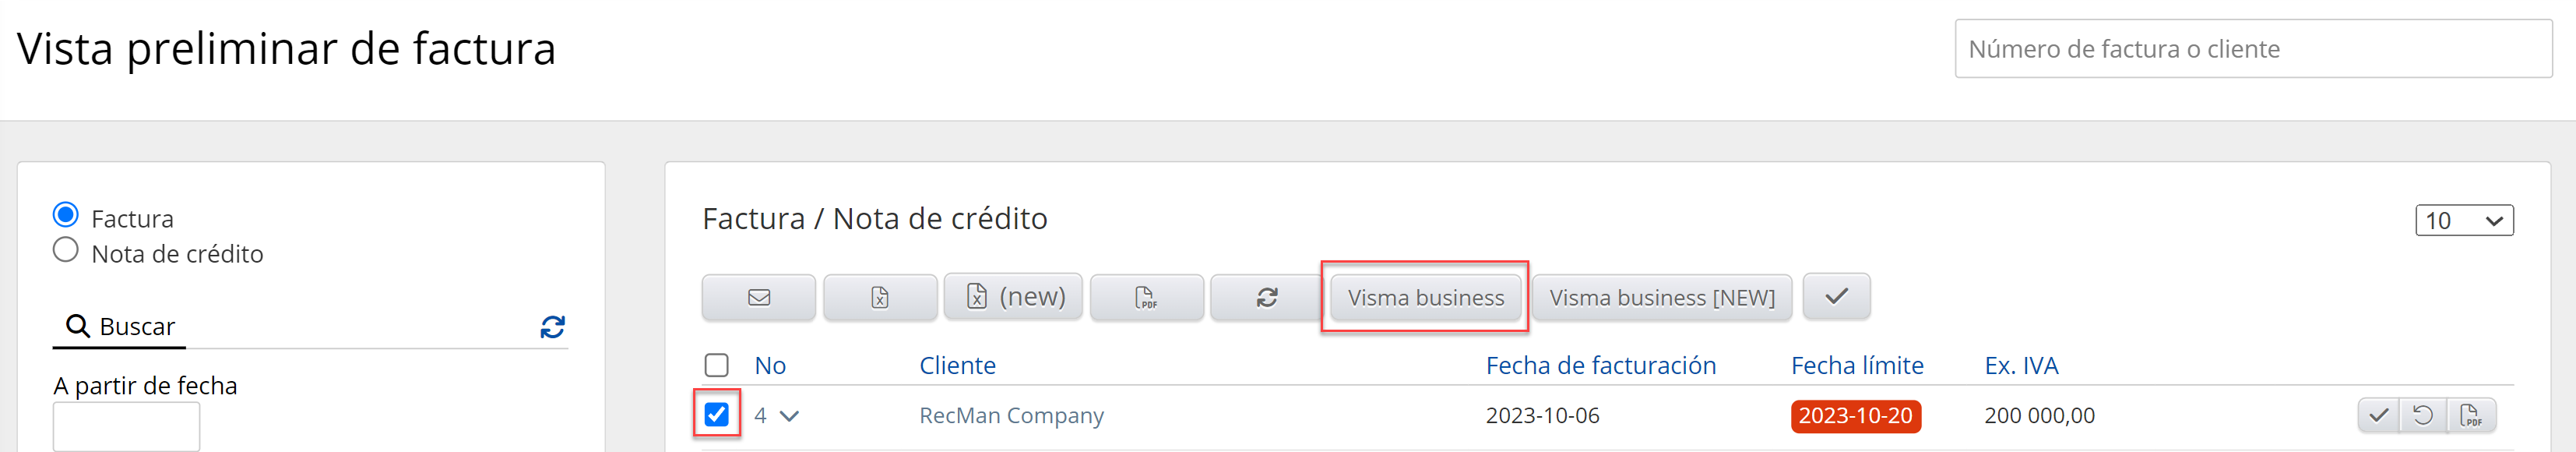Click the toolbar checkmark approve button
The image size is (2576, 452).
1836,297
